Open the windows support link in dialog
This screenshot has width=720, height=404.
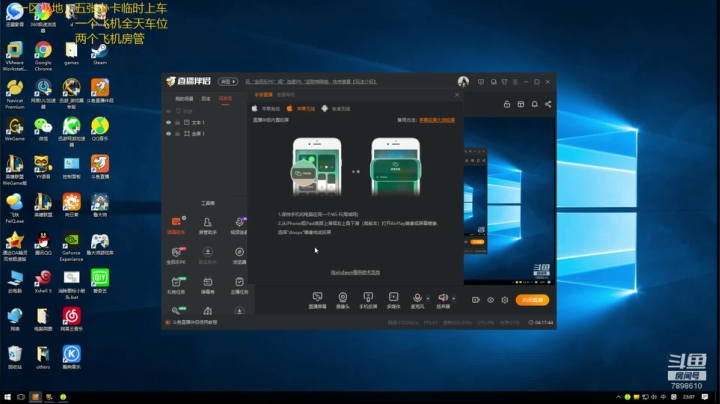[x=355, y=272]
